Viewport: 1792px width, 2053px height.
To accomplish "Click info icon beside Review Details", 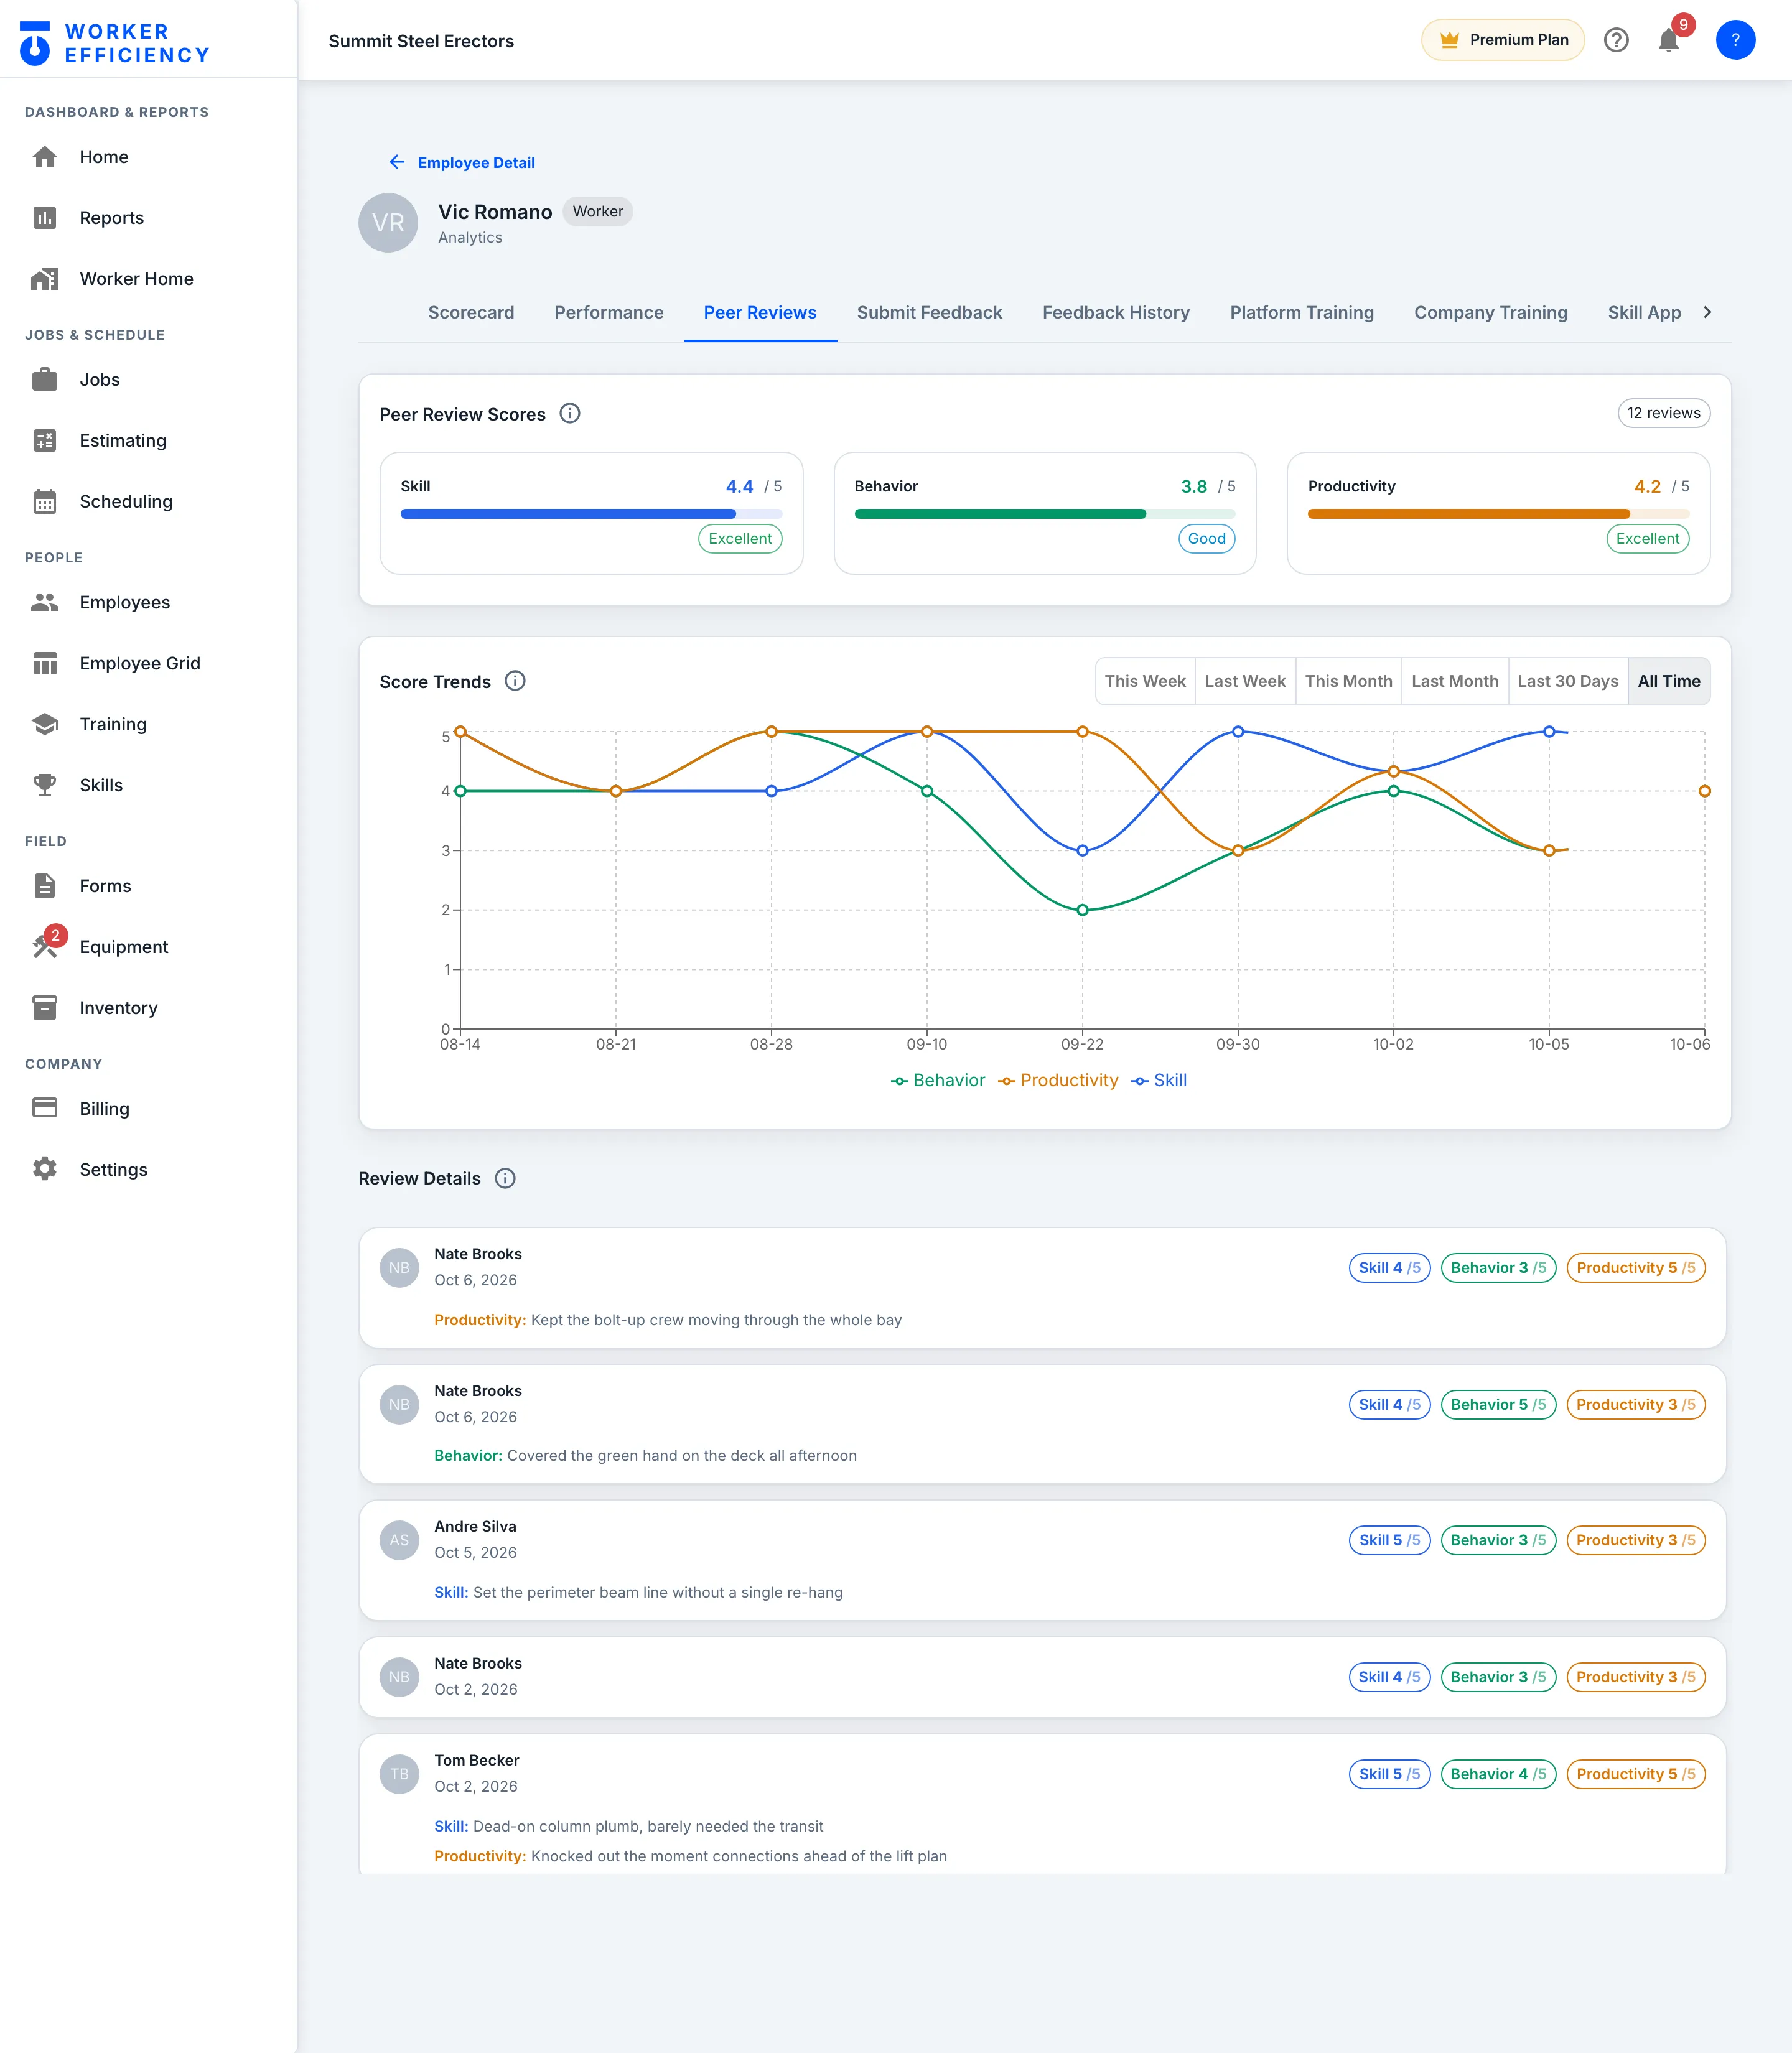I will pyautogui.click(x=506, y=1179).
